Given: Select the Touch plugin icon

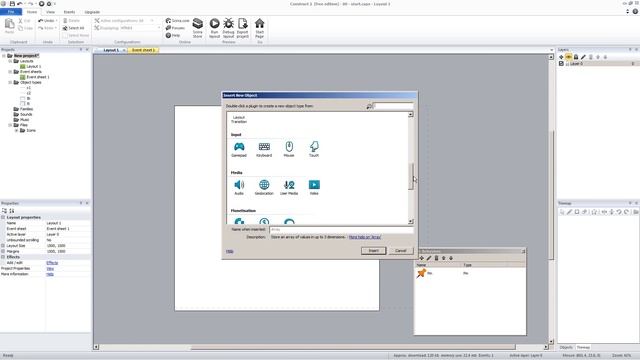Looking at the screenshot, I should tap(314, 147).
